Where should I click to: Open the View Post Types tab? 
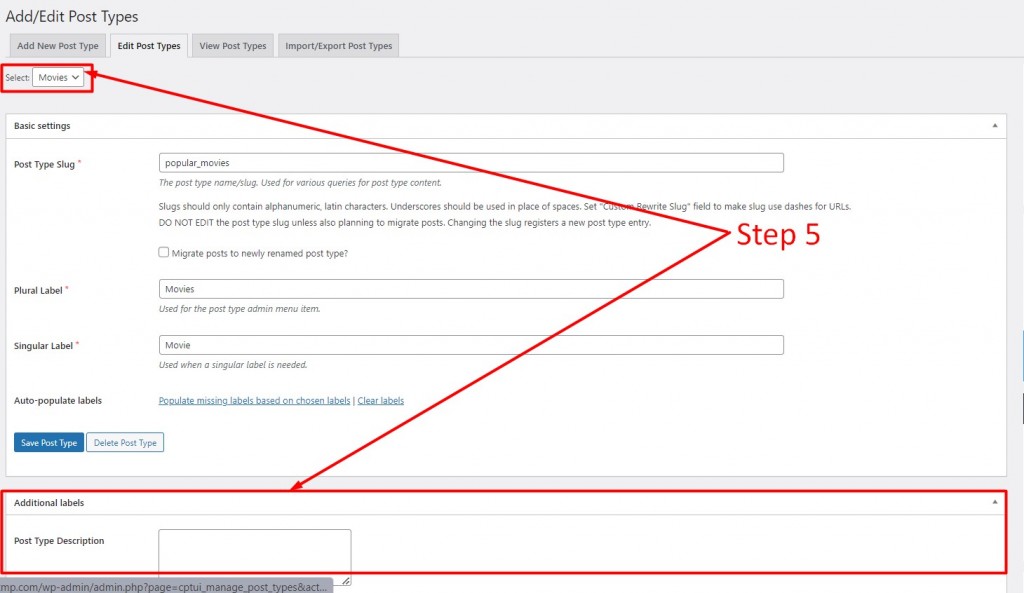[232, 46]
